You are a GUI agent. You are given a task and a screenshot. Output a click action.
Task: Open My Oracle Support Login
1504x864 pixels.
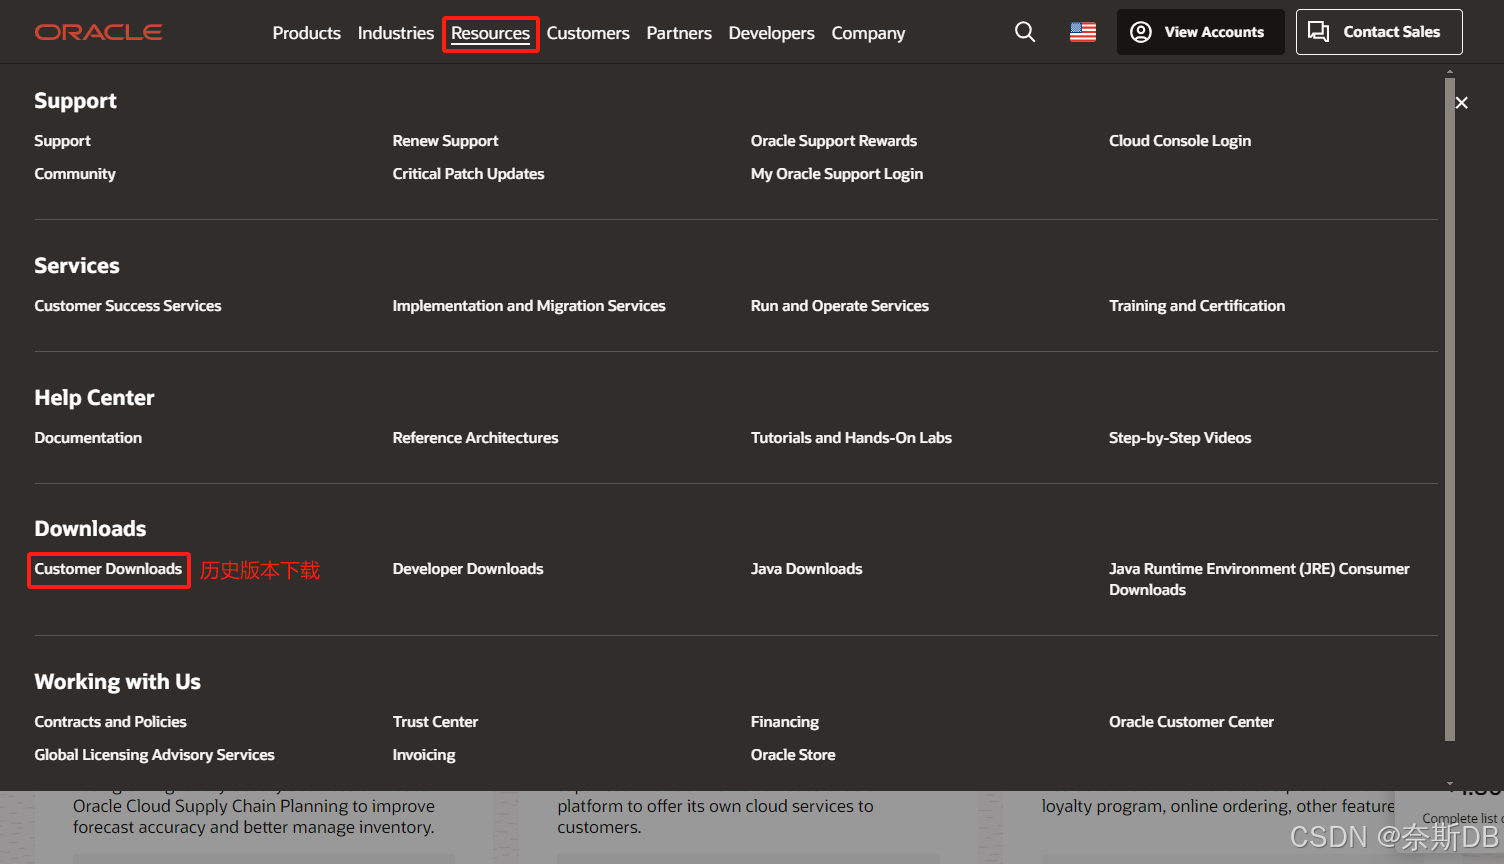[837, 174]
